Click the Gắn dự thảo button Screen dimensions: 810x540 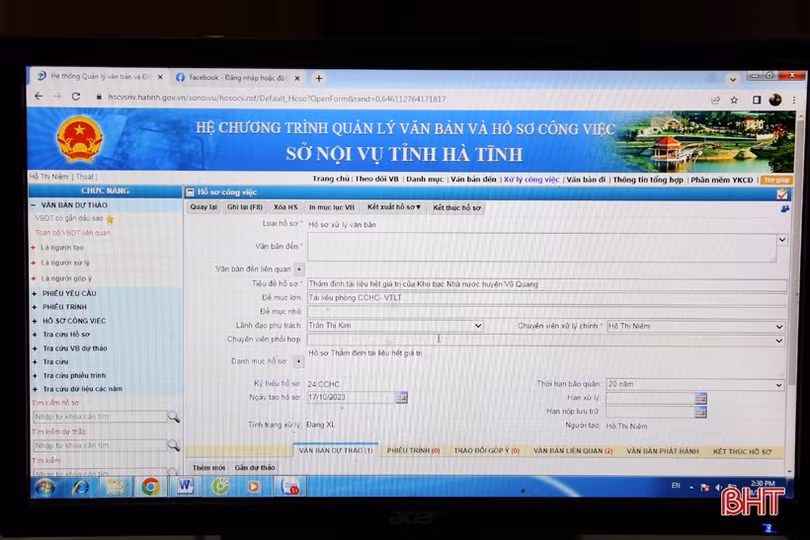[255, 468]
